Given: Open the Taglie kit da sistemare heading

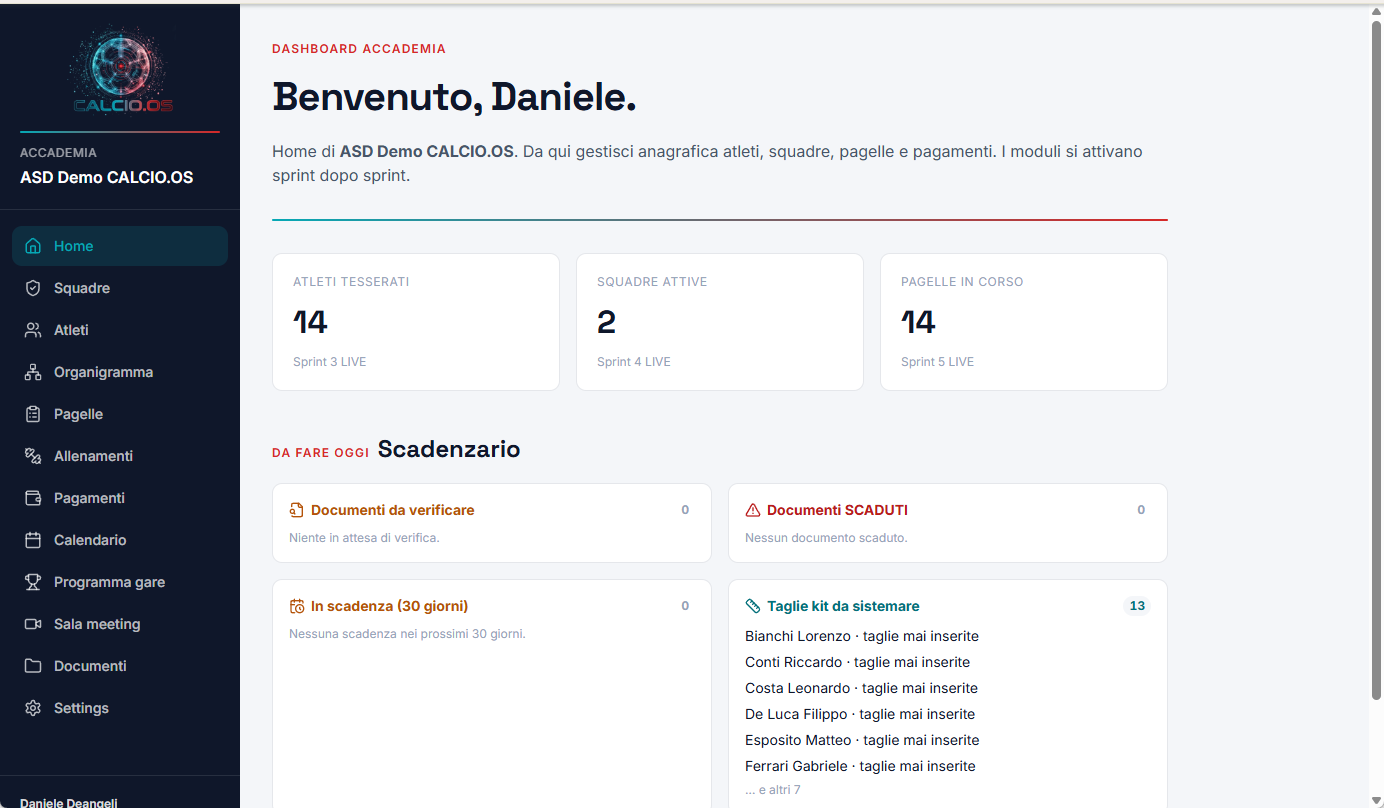Looking at the screenshot, I should click(x=843, y=606).
